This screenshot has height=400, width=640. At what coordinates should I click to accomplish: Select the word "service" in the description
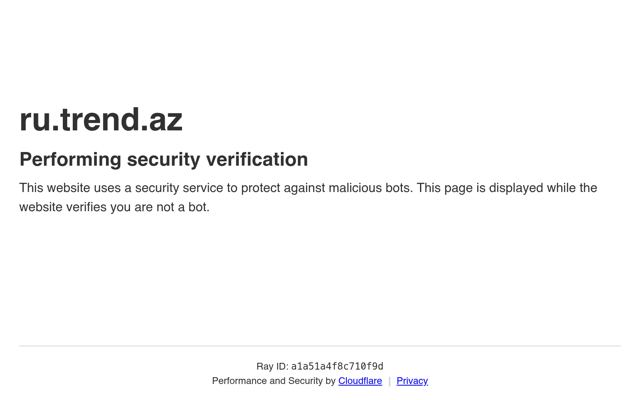tap(203, 188)
